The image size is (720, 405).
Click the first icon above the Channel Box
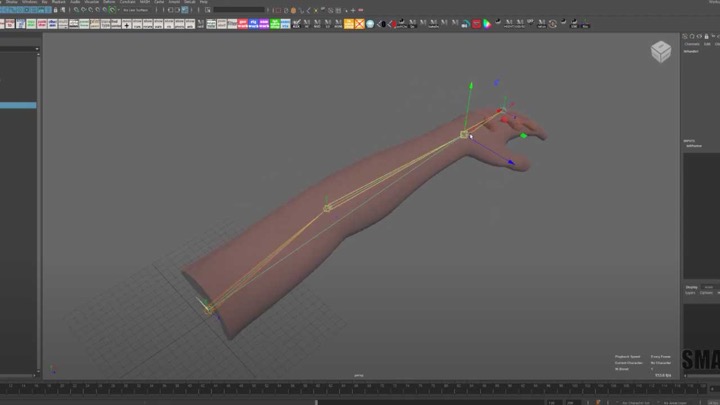(x=685, y=36)
